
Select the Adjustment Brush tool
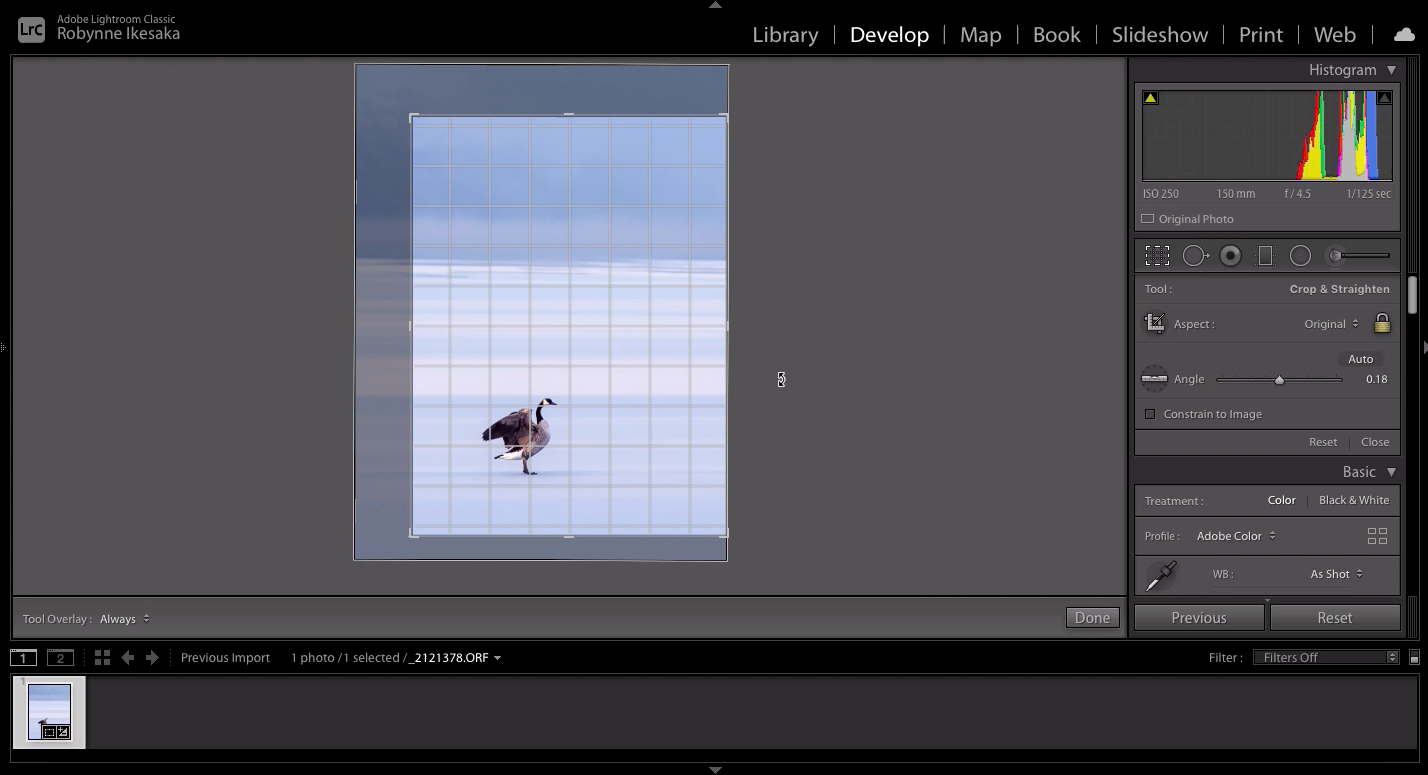click(x=1335, y=256)
